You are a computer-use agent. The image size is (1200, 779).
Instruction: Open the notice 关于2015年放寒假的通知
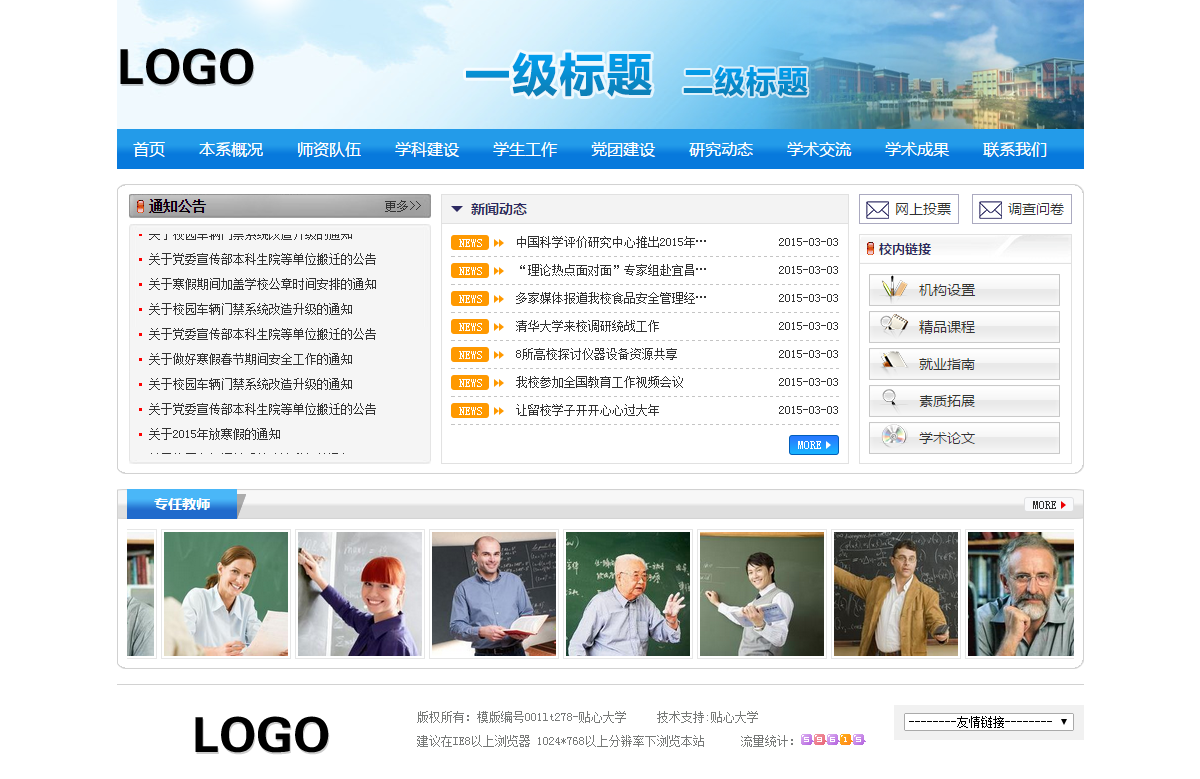pos(214,434)
